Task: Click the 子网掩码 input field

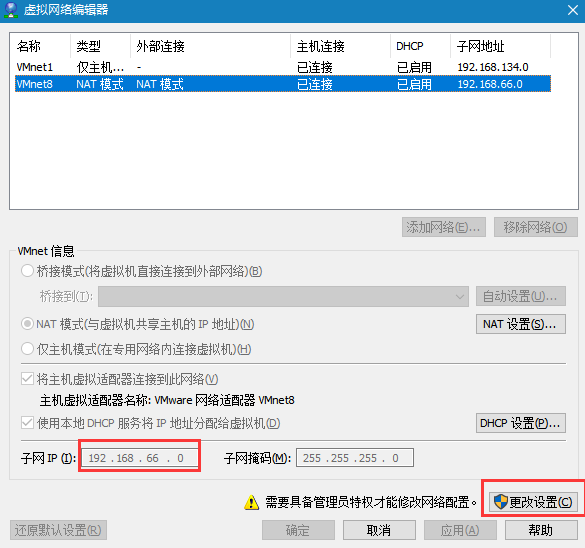Action: pyautogui.click(x=355, y=457)
